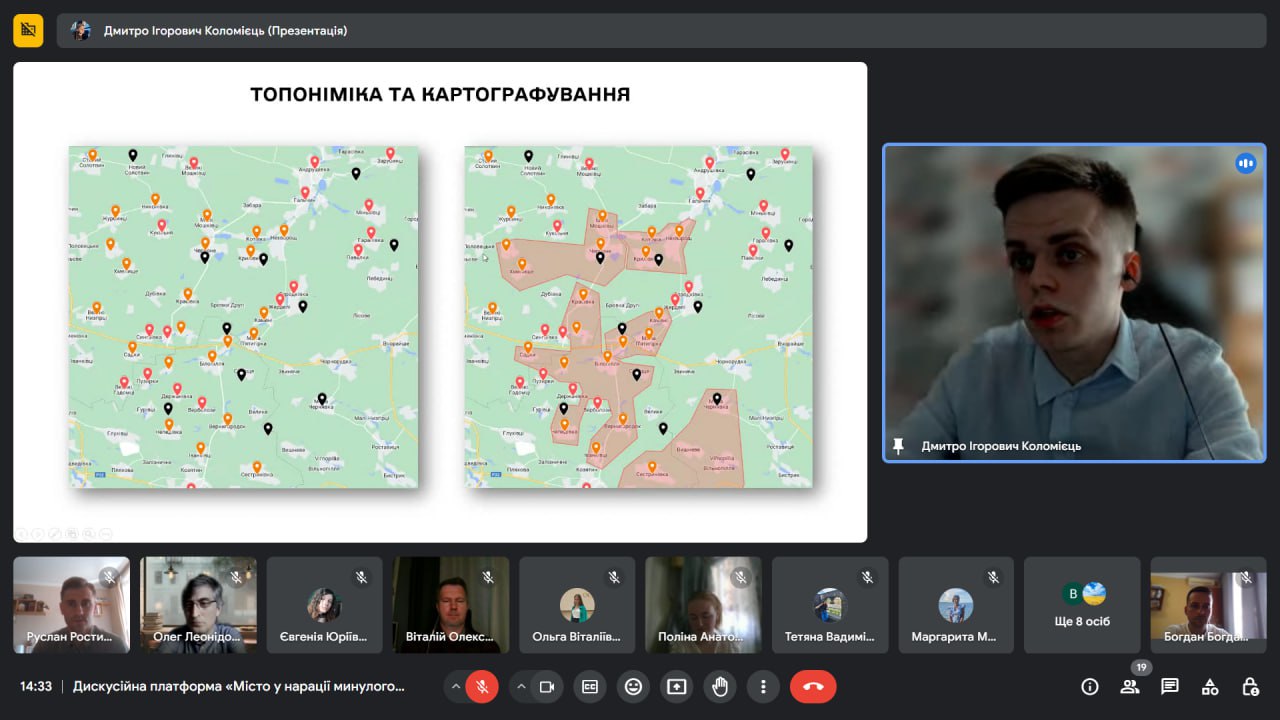
Task: Send a reaction with the emoji button
Action: coord(633,687)
